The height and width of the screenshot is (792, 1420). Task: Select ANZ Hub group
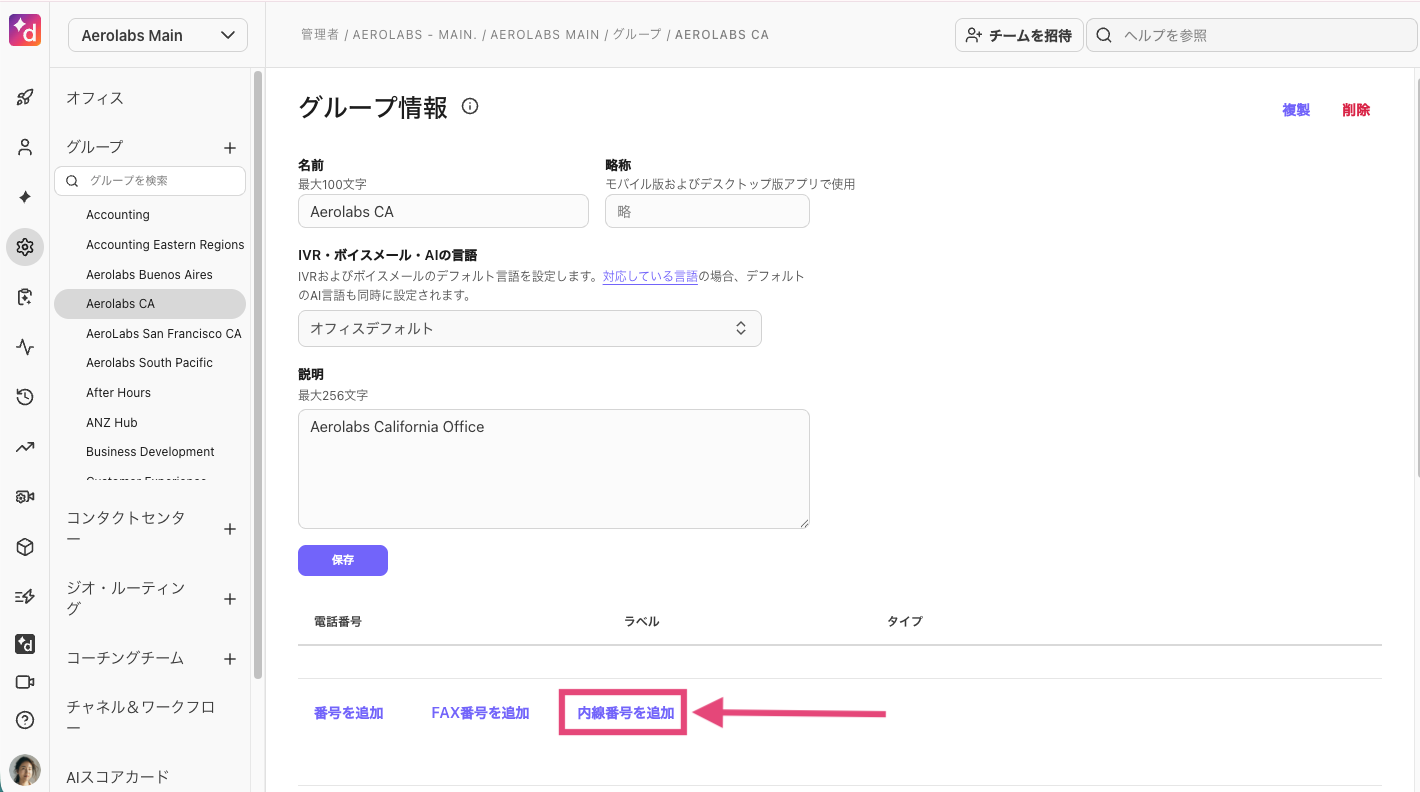(112, 423)
